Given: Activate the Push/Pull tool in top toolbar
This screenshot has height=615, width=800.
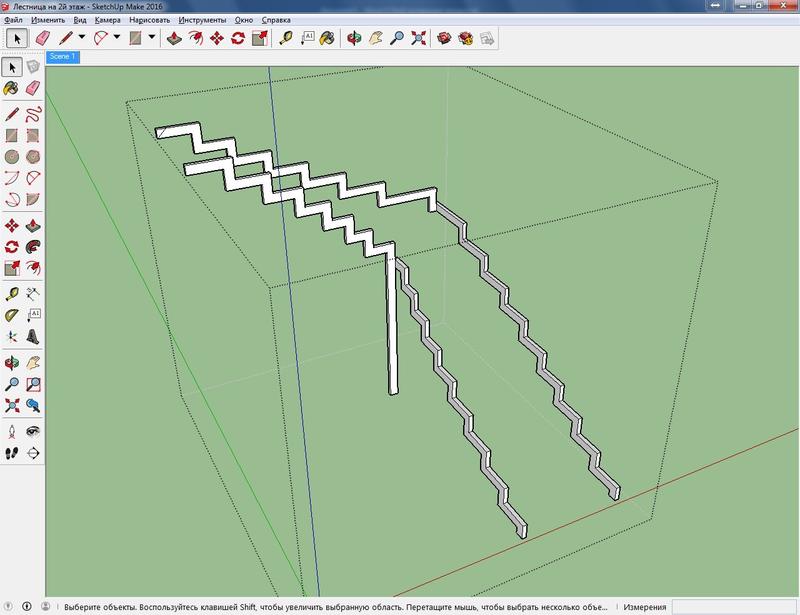Looking at the screenshot, I should pyautogui.click(x=173, y=39).
